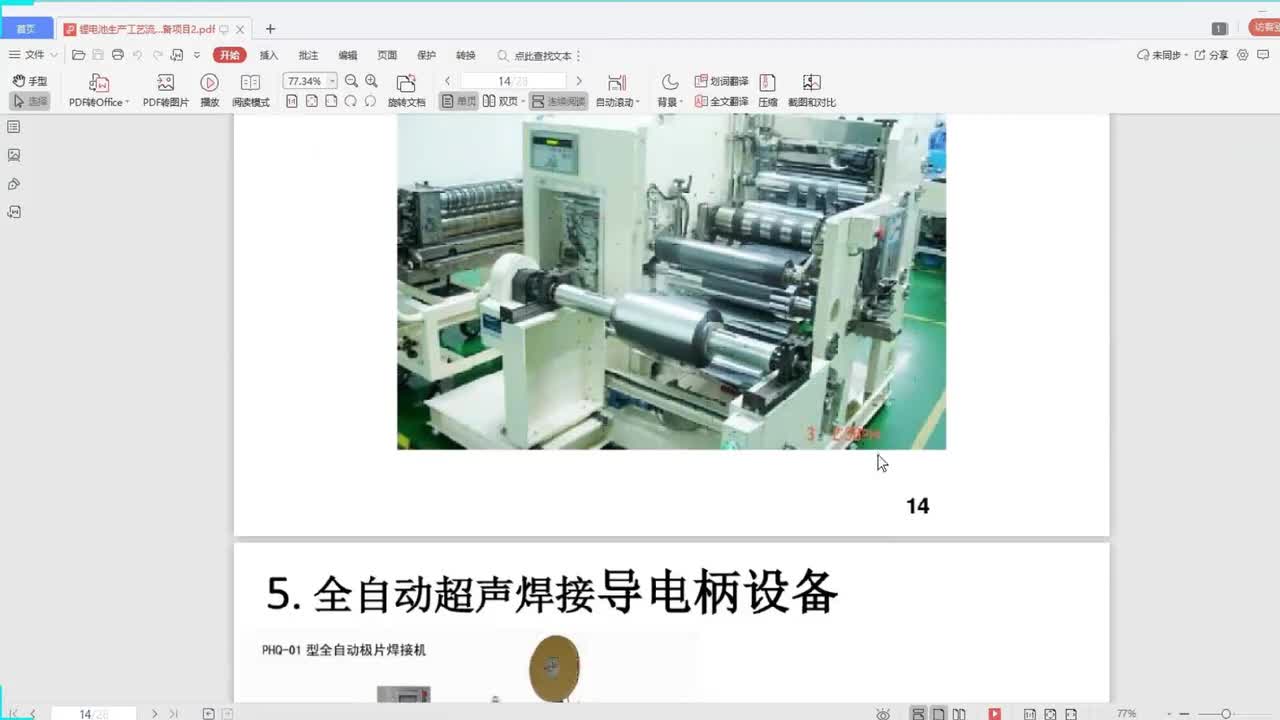Open settings gear in top right
1280x720 pixels.
[x=1243, y=55]
